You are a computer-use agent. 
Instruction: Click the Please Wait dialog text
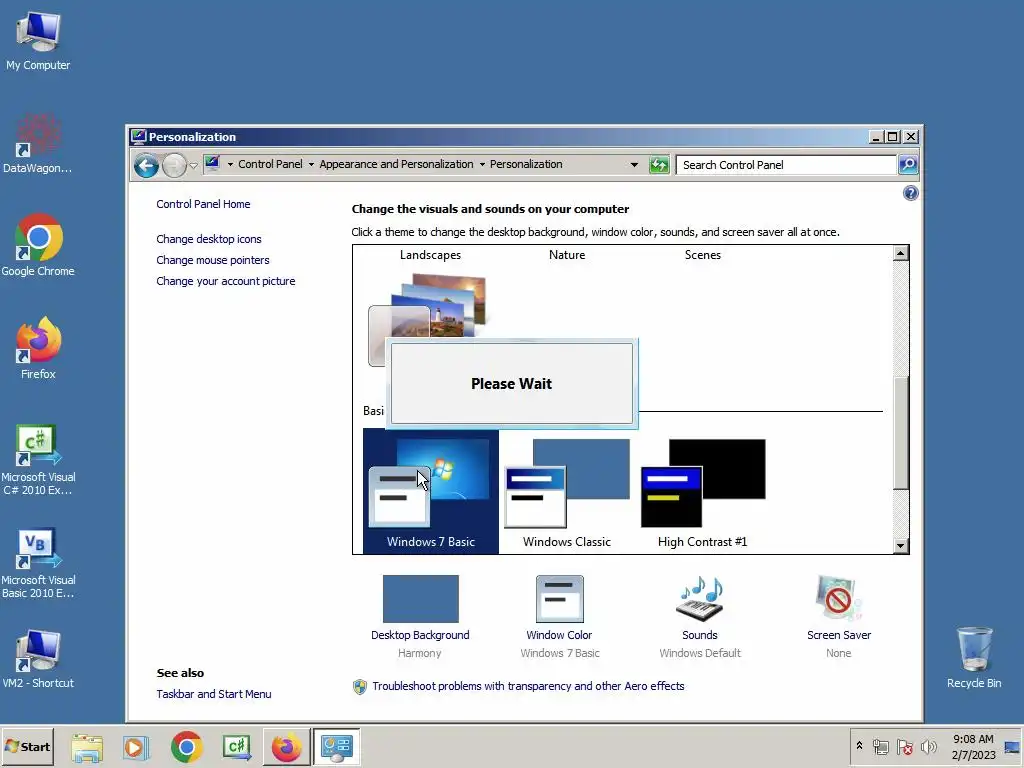(x=511, y=383)
